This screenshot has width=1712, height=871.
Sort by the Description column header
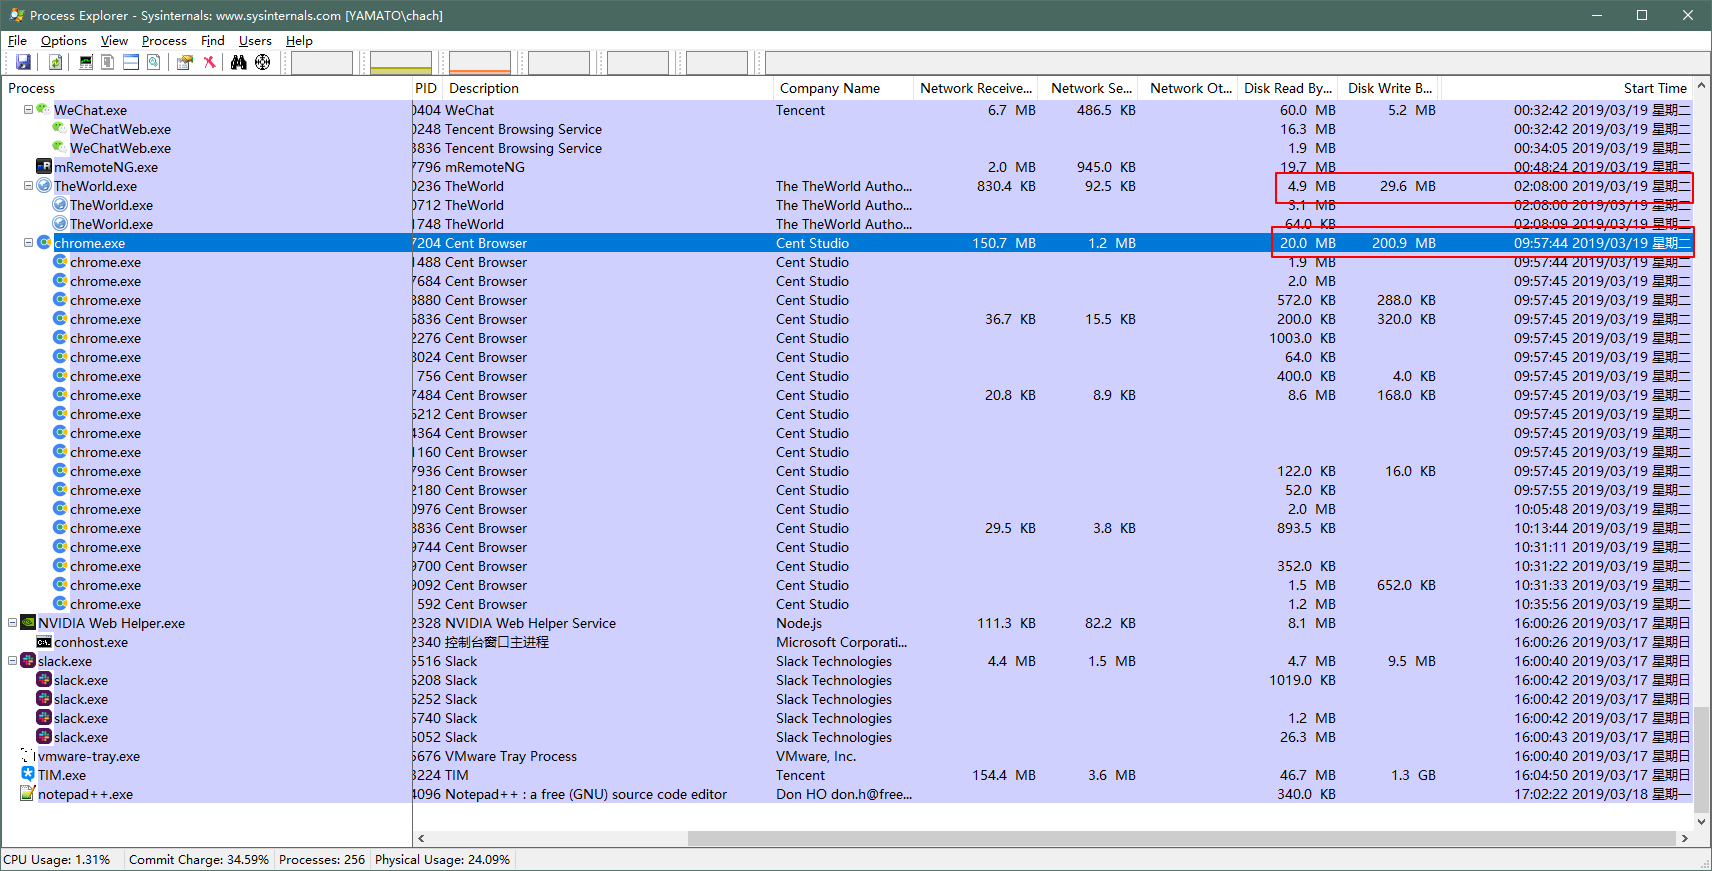(x=609, y=88)
